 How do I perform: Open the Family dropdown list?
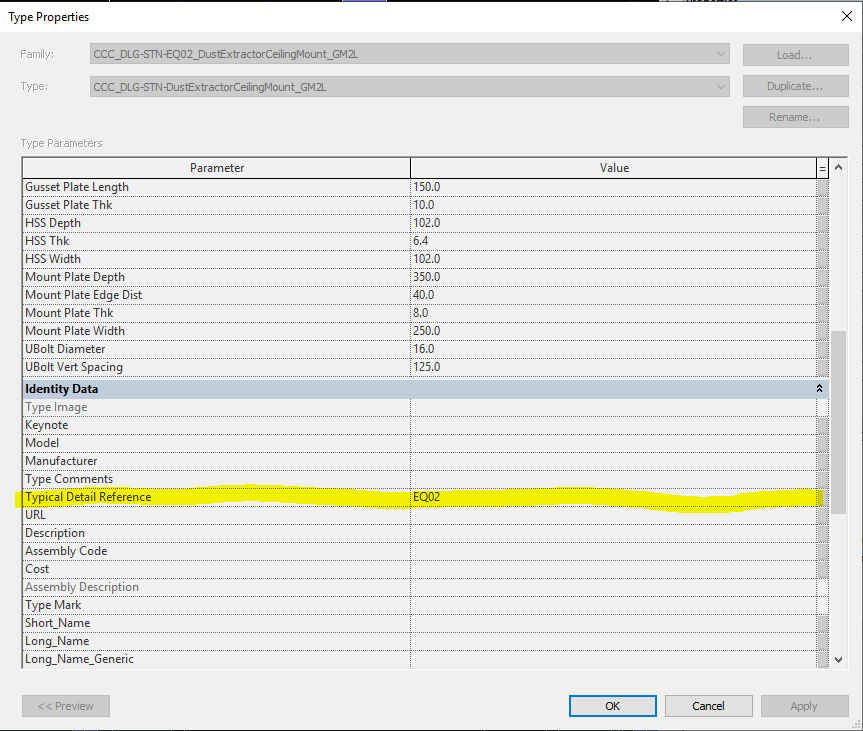pos(722,54)
